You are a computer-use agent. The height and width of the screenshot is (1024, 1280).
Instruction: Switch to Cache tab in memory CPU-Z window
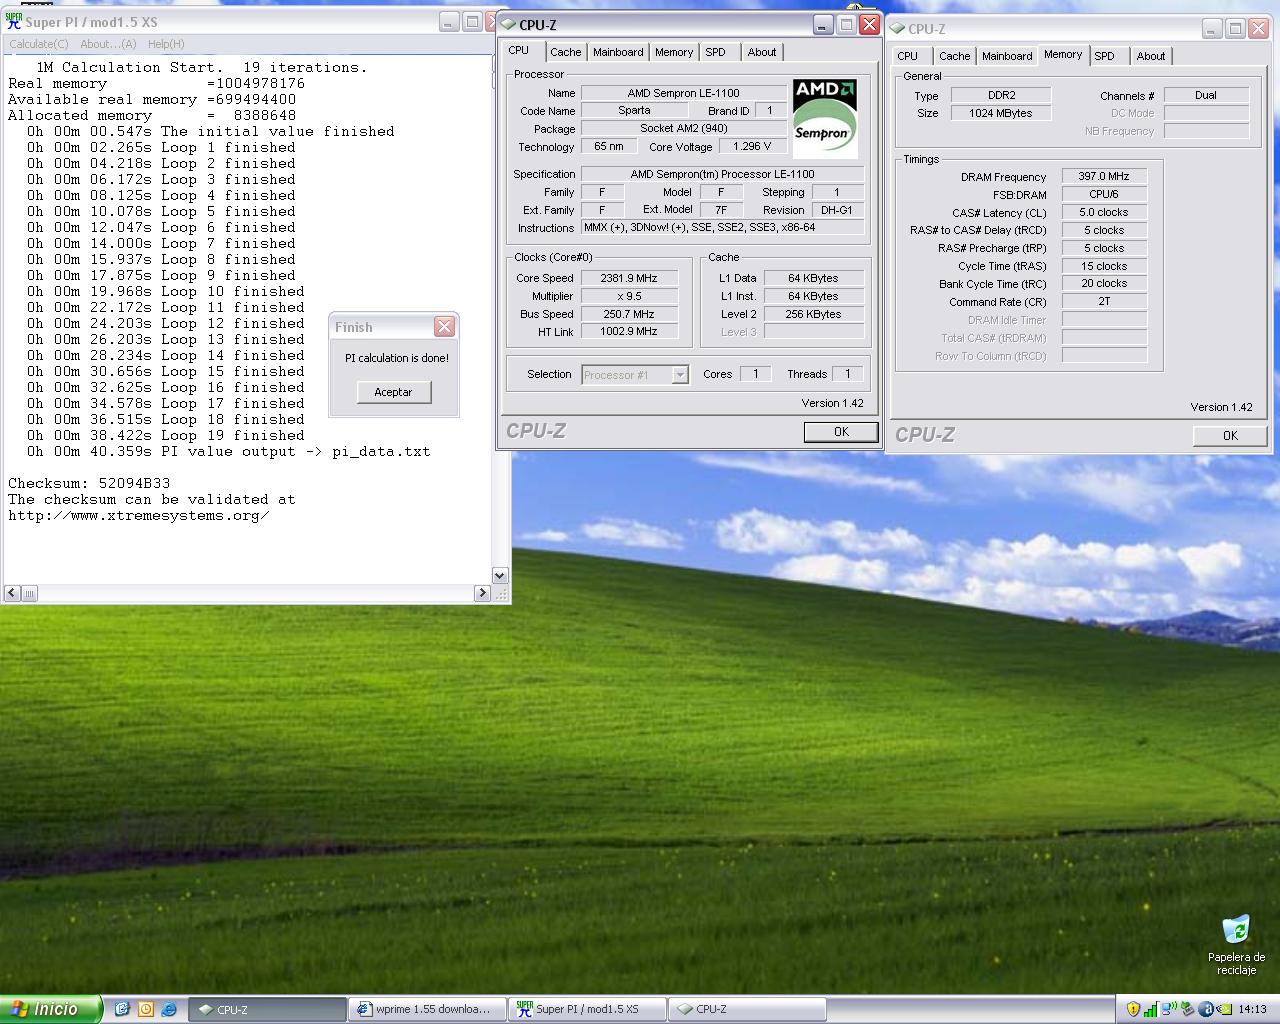[954, 56]
